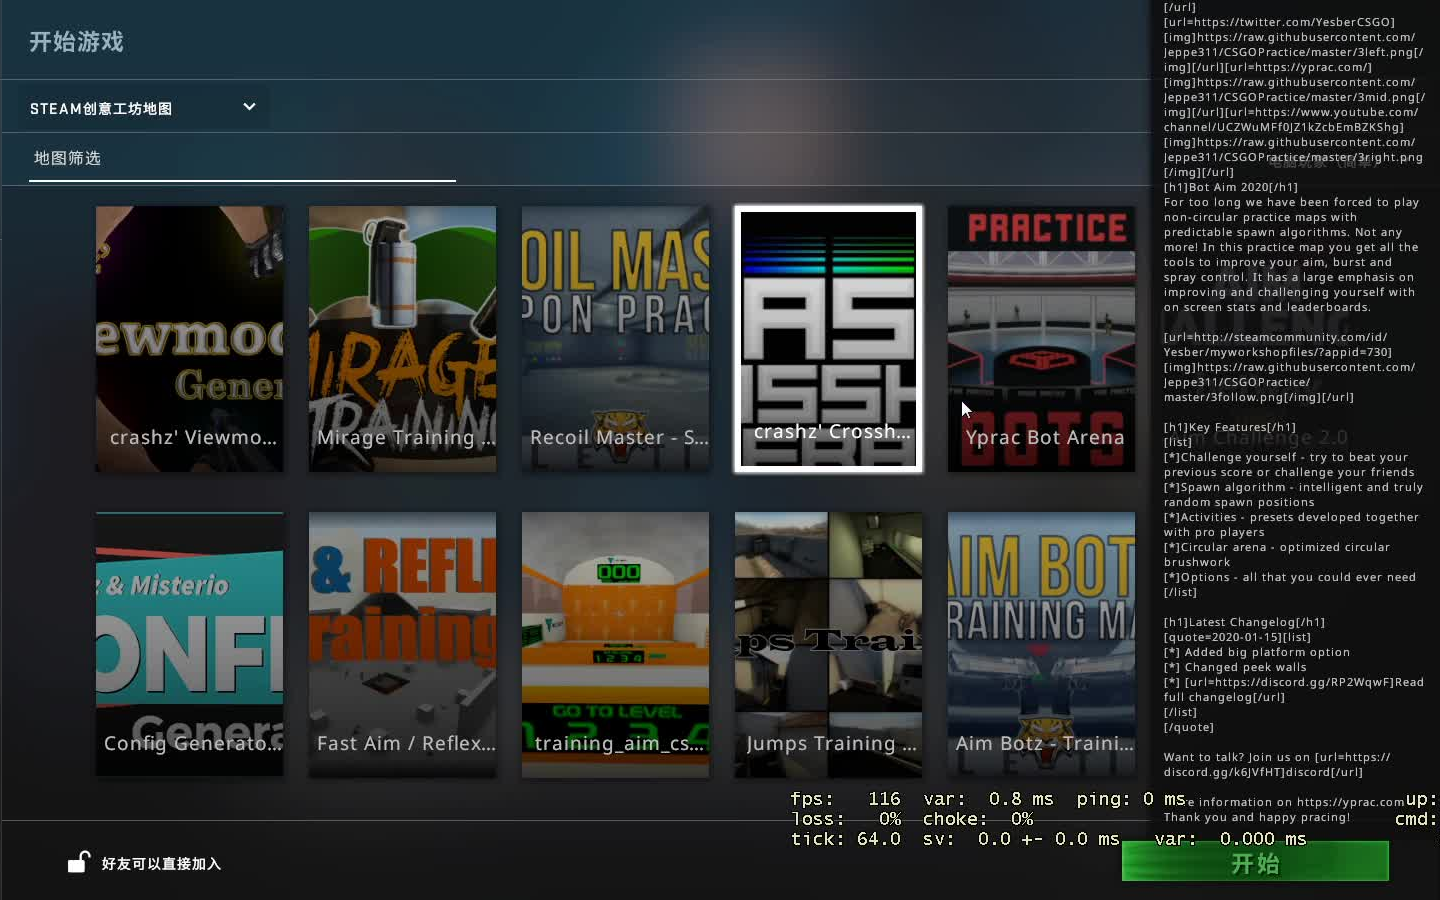Choose the Fast Aim / Reflex Training map
The width and height of the screenshot is (1440, 900).
coord(402,645)
